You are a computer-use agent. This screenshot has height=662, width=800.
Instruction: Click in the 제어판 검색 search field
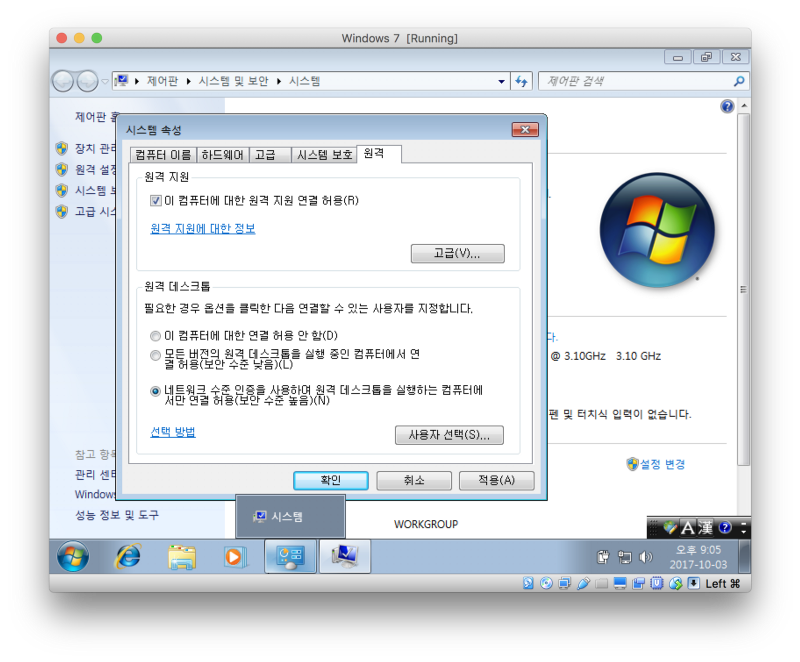point(635,81)
